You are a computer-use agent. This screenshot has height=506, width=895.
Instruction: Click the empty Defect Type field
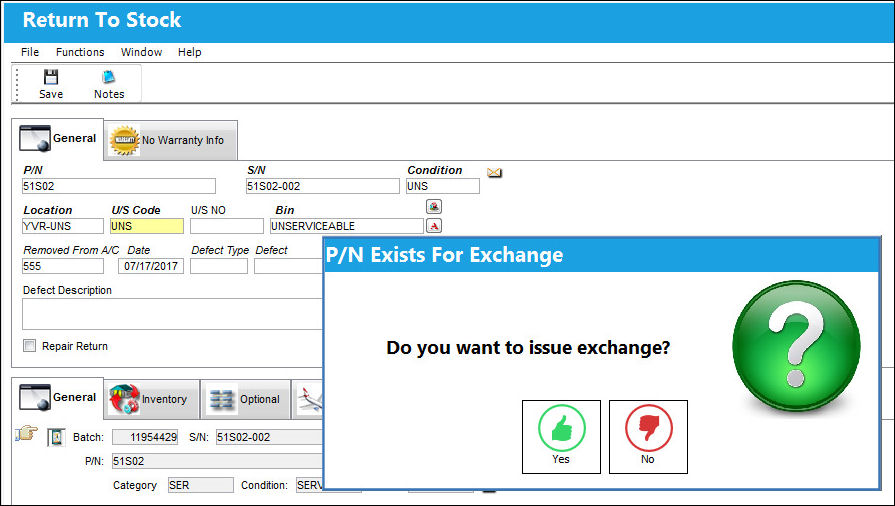pos(219,266)
